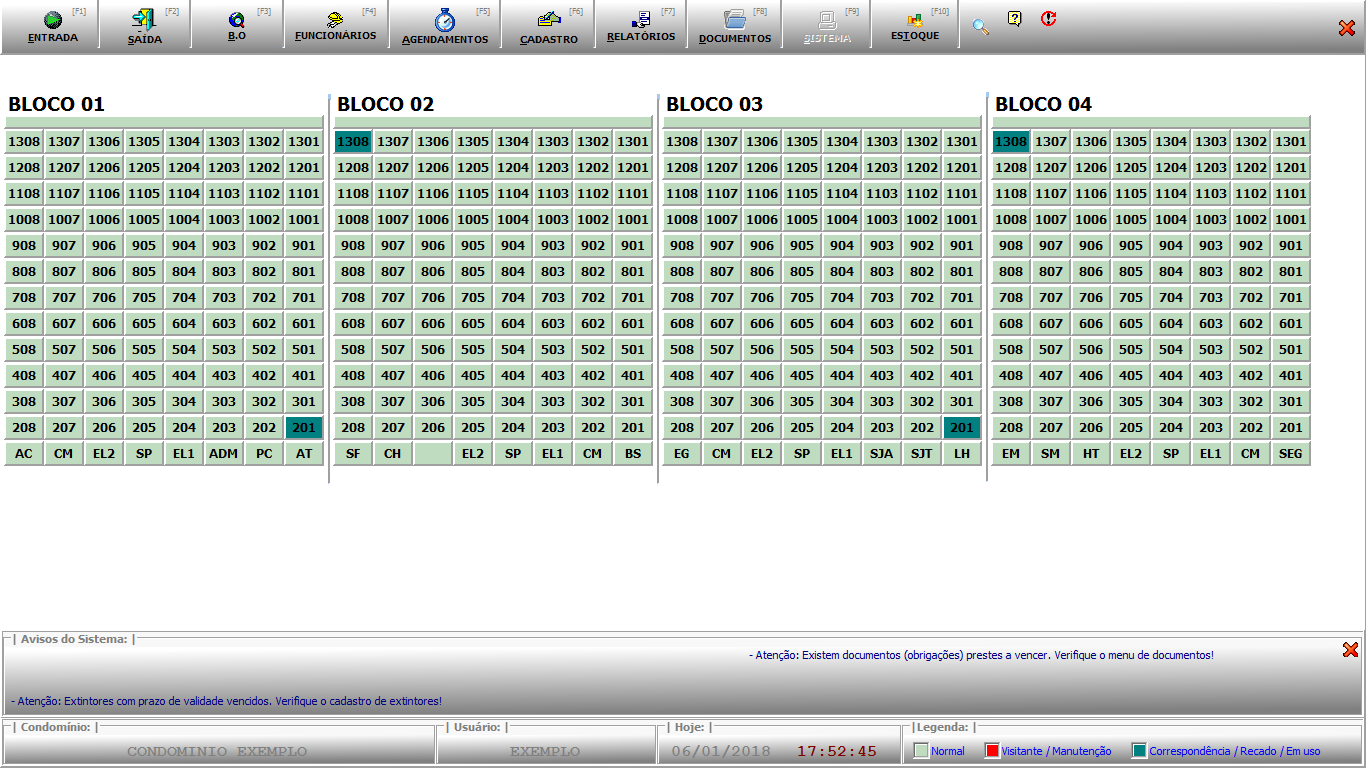Select highlighted unit 1308 in Bloco 02
1366x769 pixels.
pyautogui.click(x=353, y=142)
